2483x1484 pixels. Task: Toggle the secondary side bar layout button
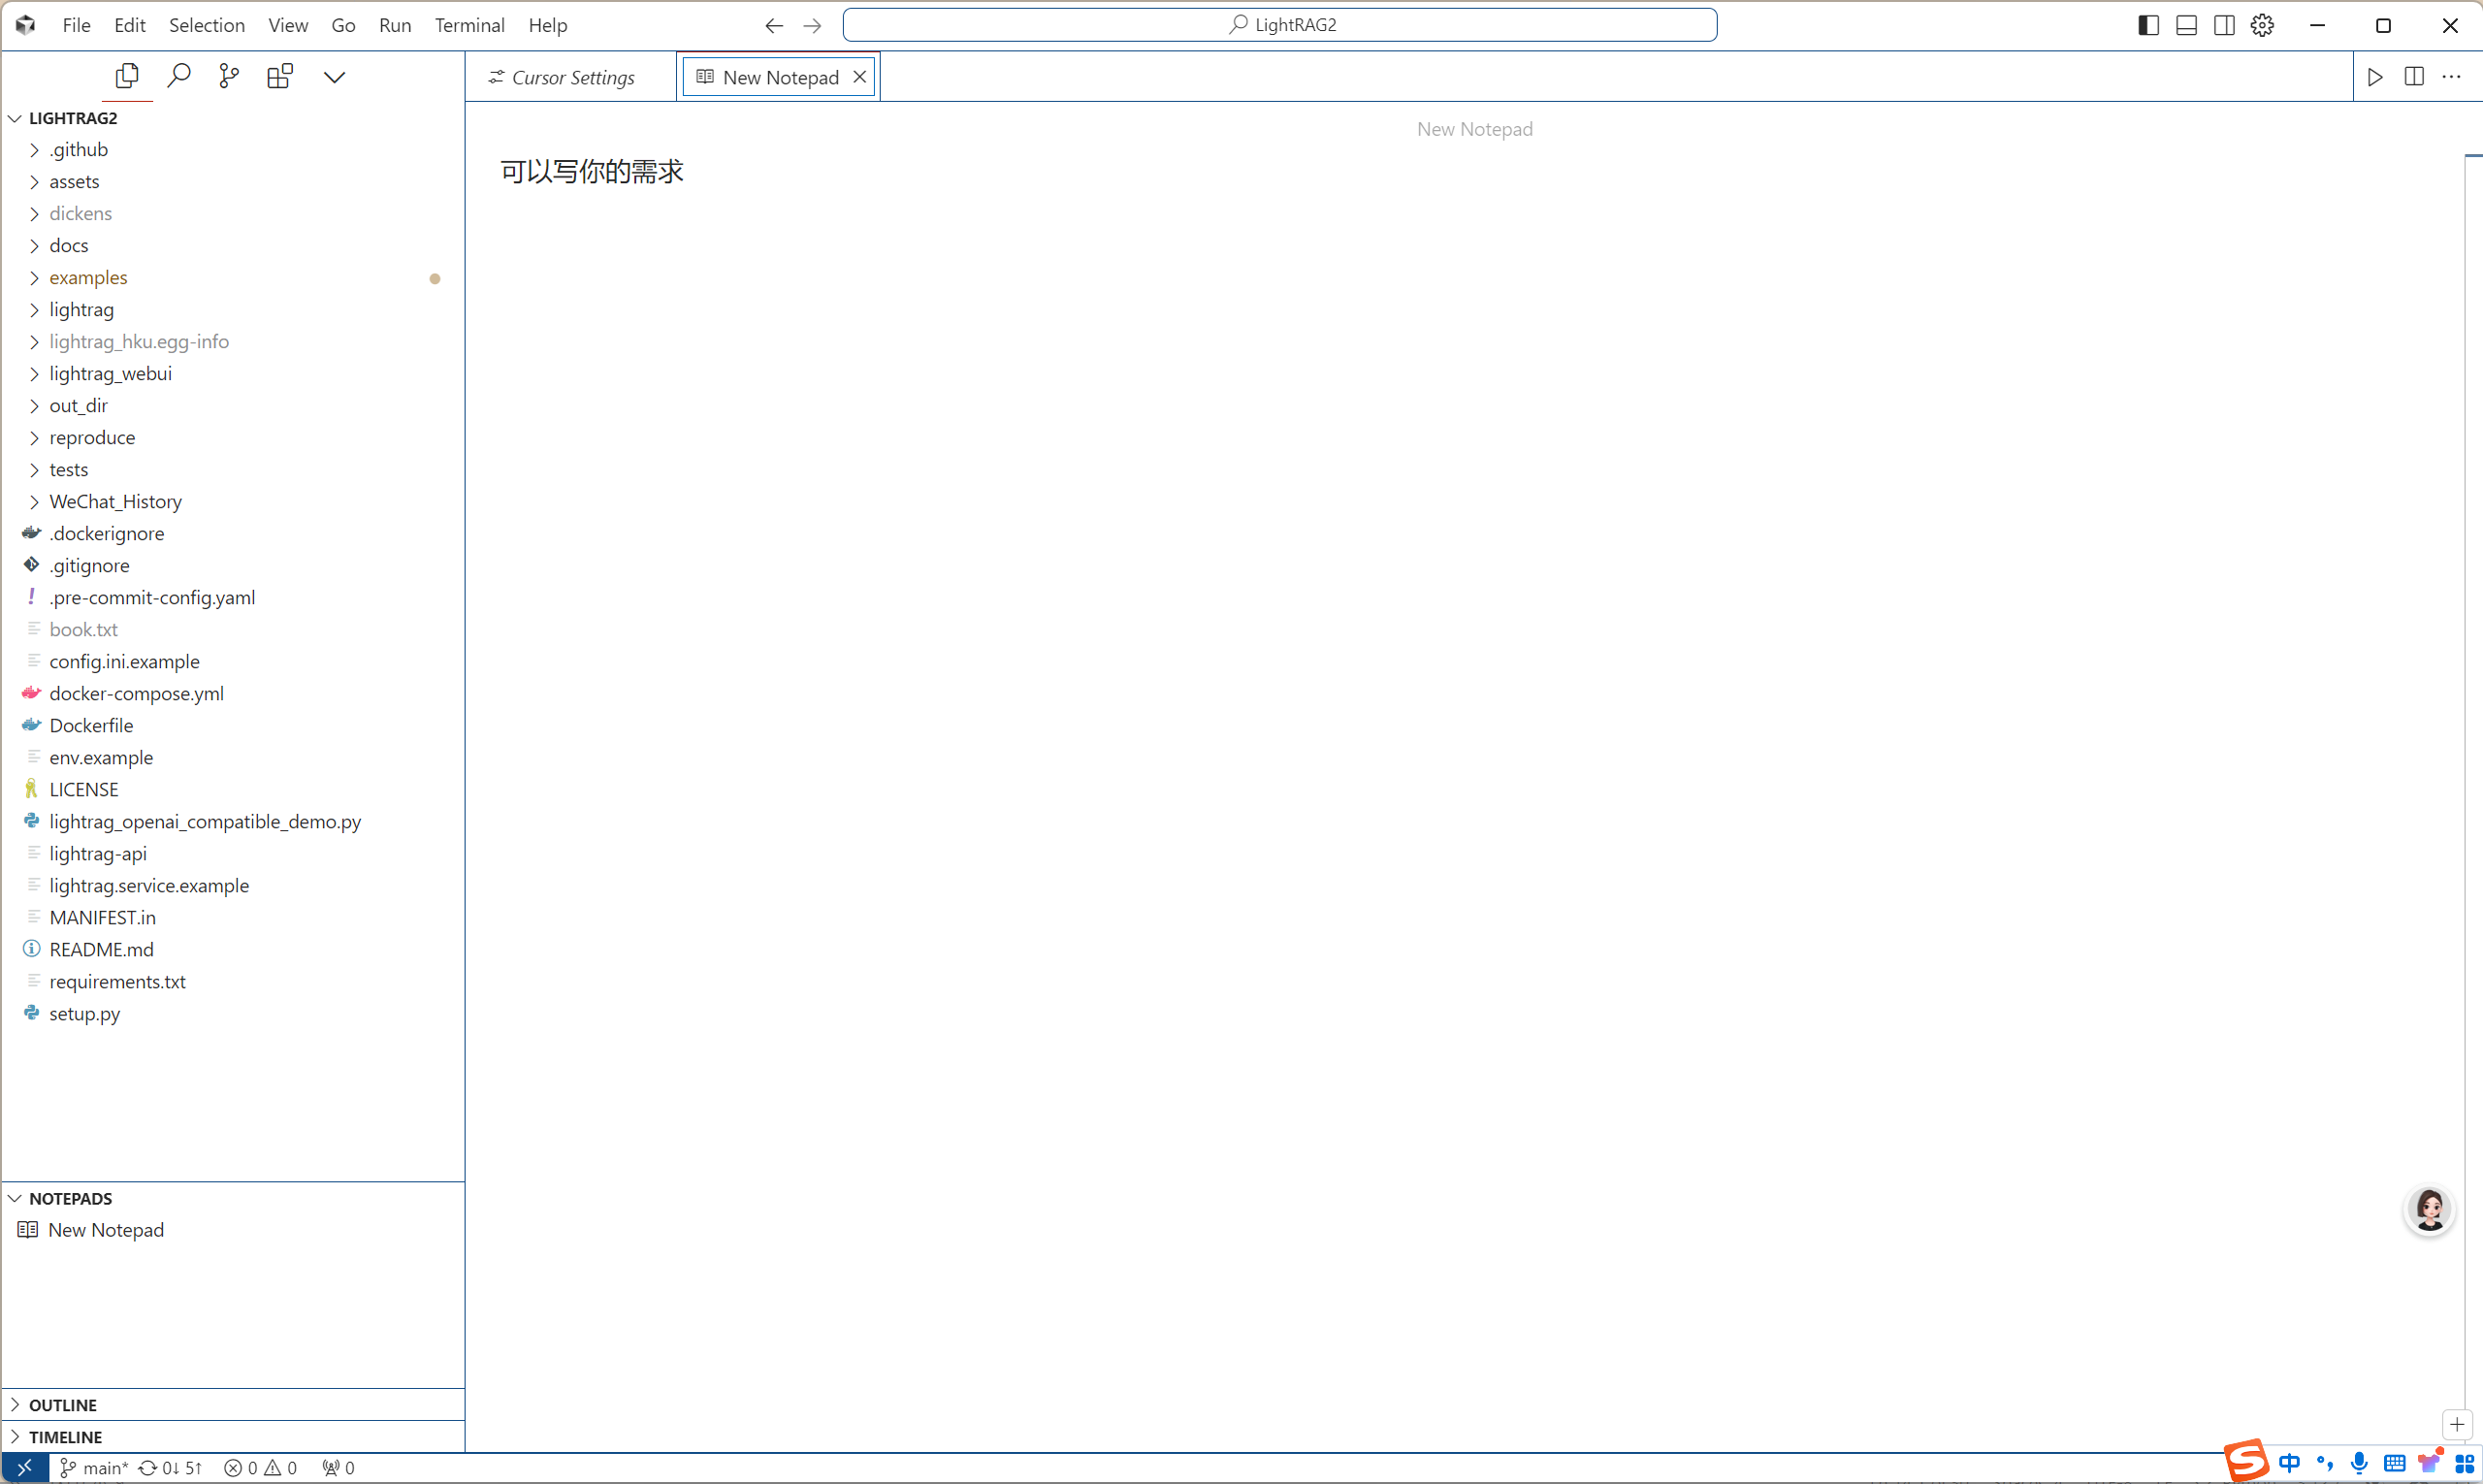[x=2225, y=25]
